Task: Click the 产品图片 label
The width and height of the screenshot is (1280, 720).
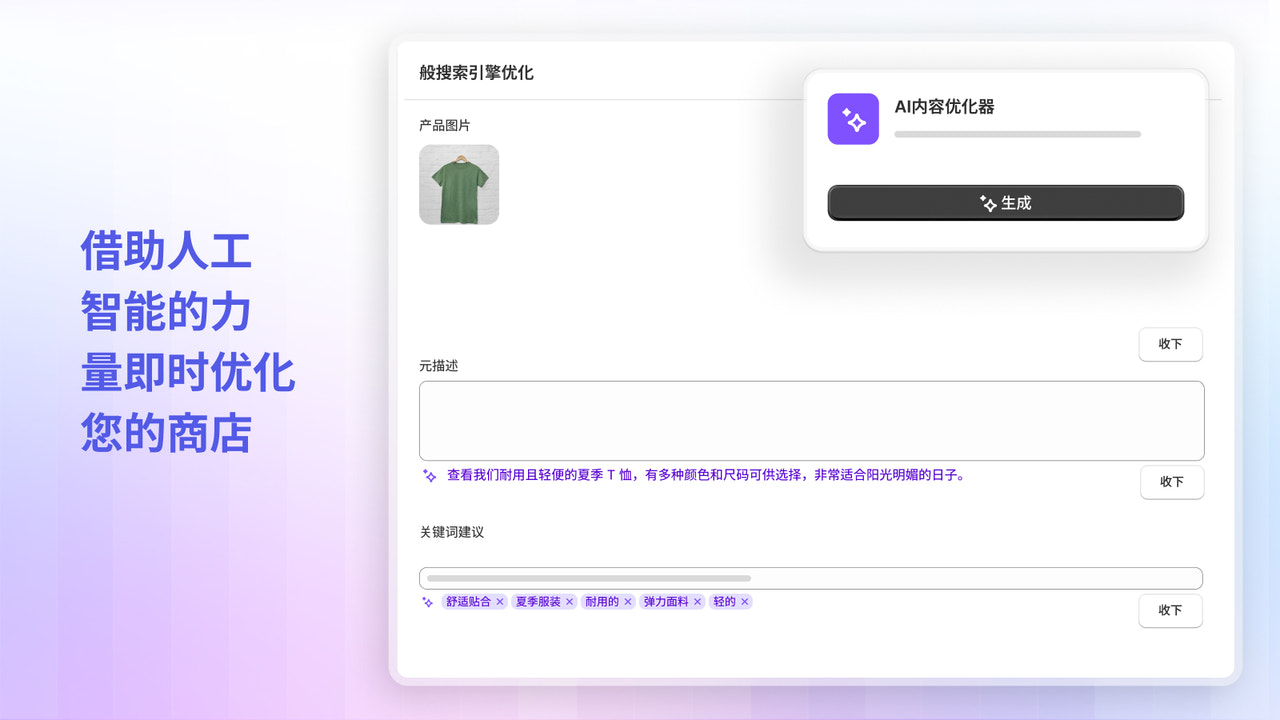Action: 445,126
